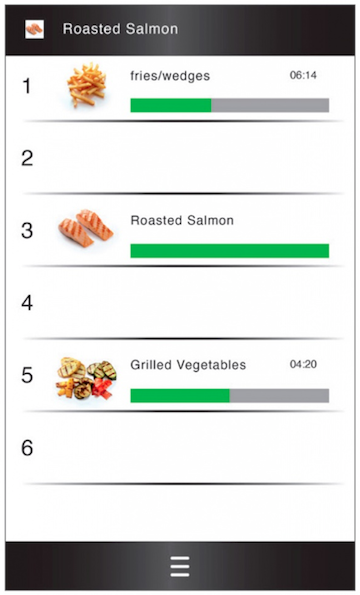Select rack number 3
360x595 pixels.
pyautogui.click(x=27, y=230)
